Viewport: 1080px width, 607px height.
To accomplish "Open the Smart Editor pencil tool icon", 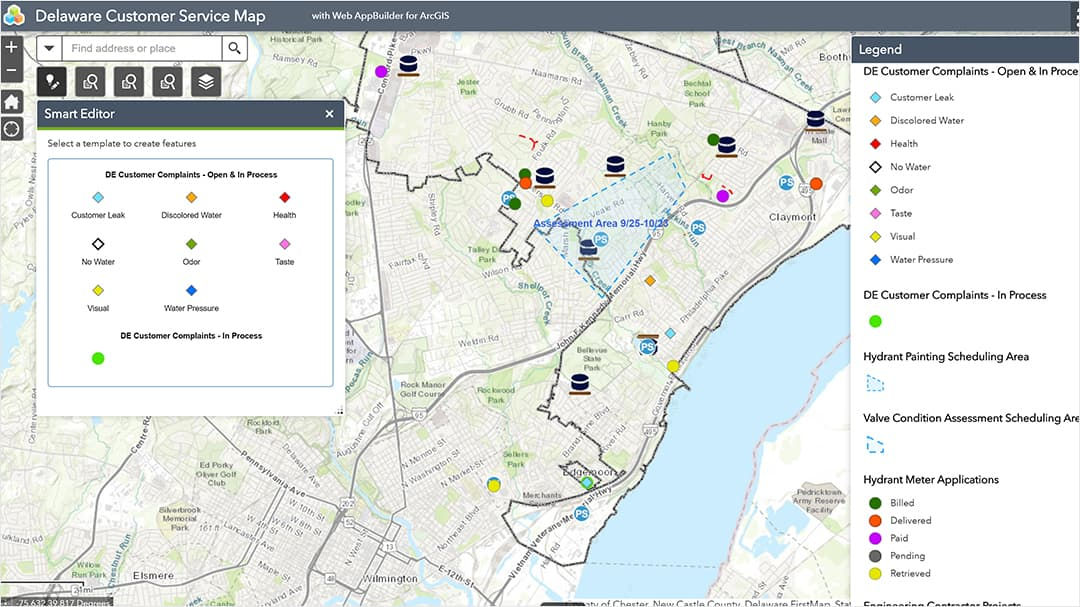I will [x=50, y=81].
